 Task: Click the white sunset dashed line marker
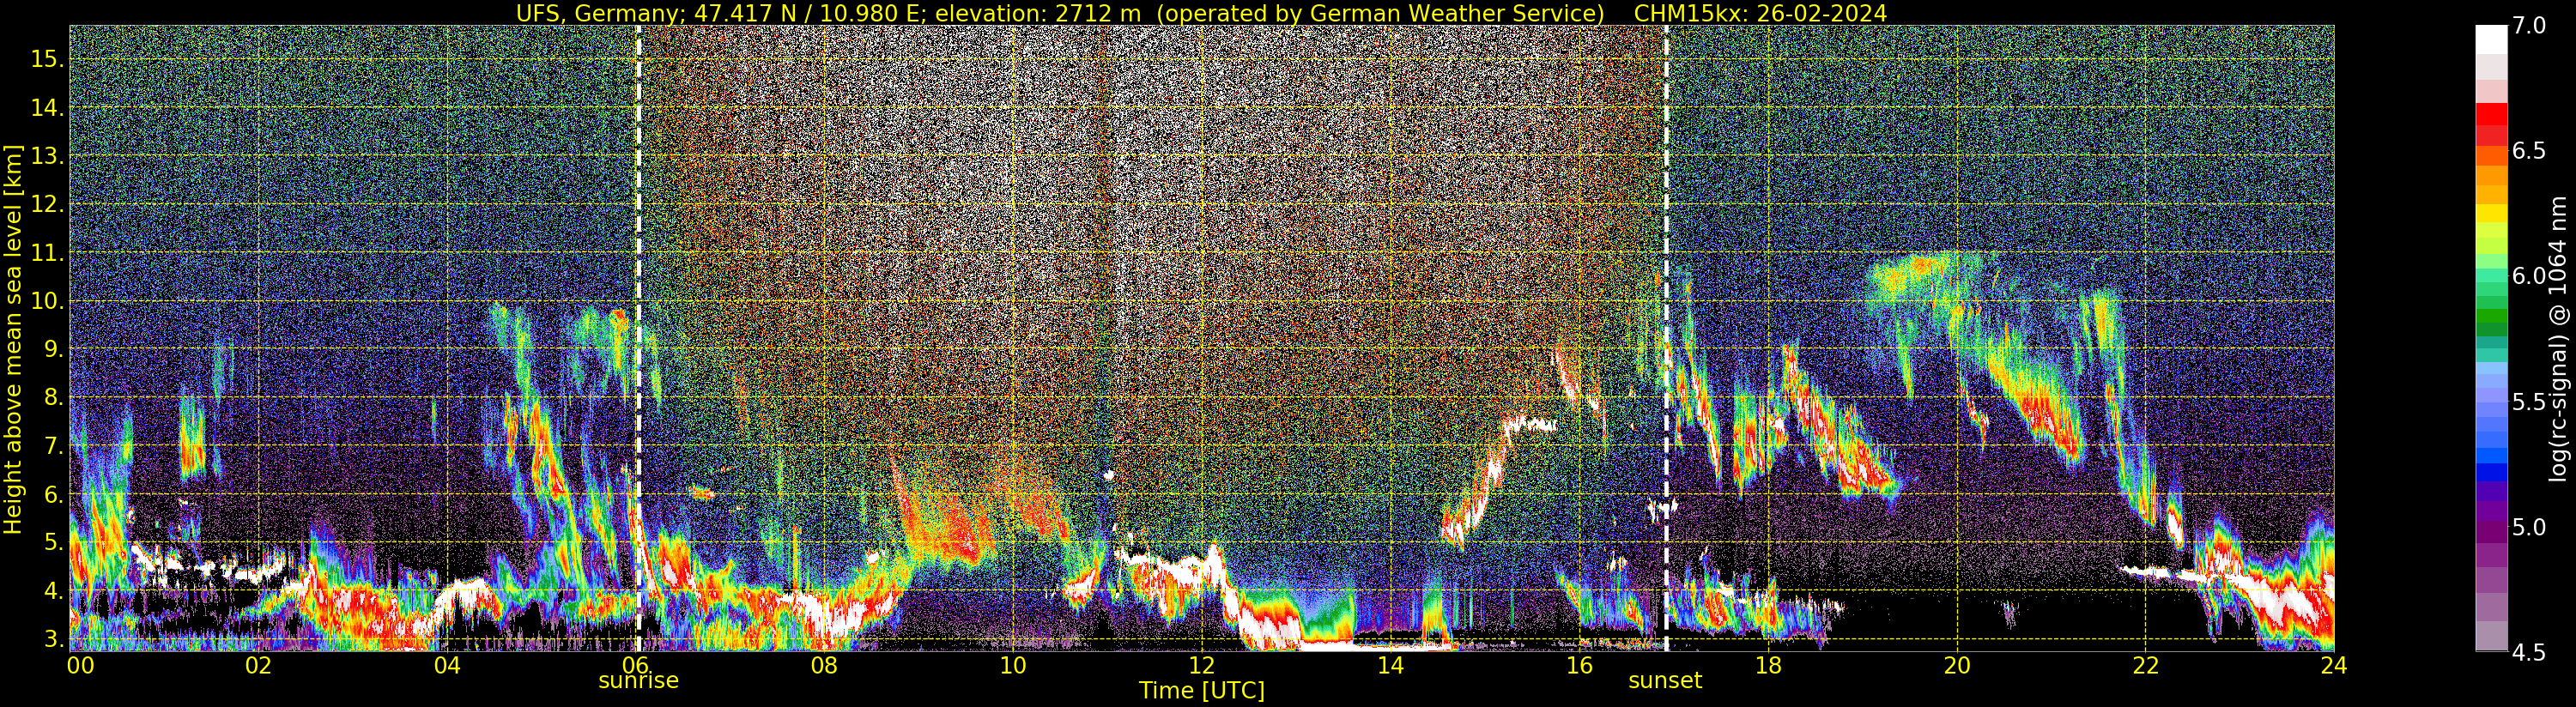click(1666, 338)
